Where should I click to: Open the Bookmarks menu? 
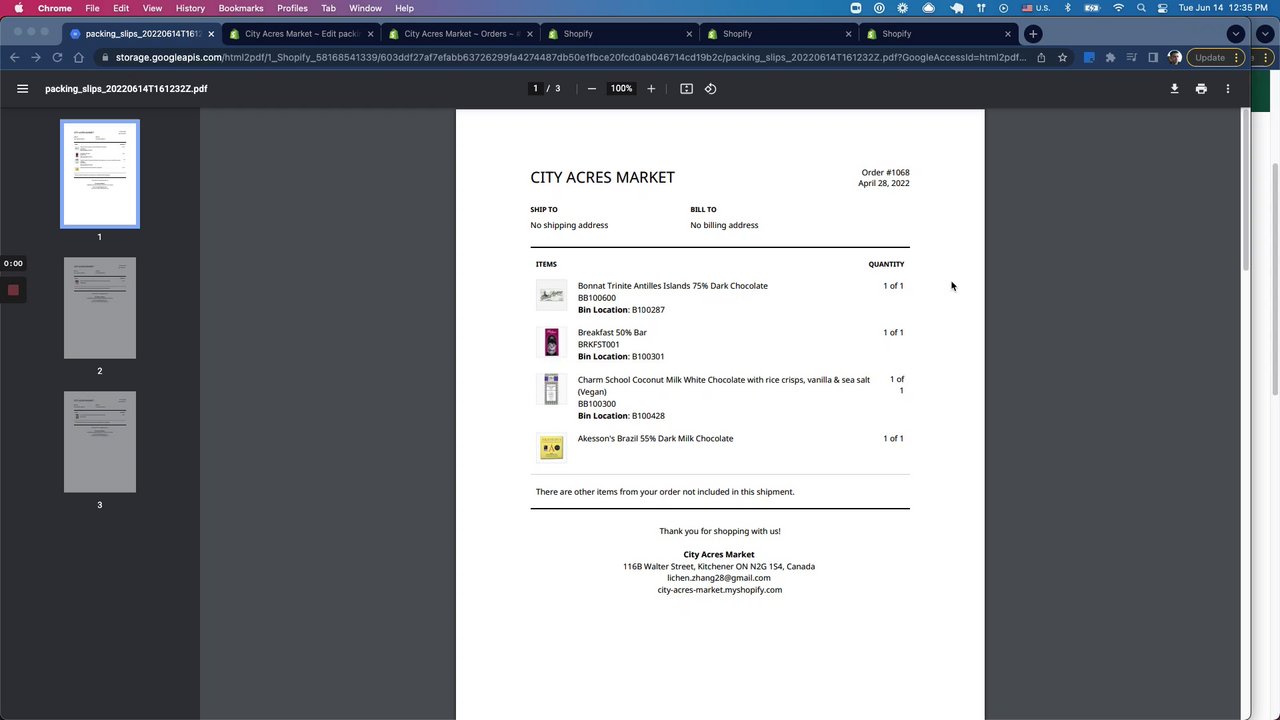(241, 8)
